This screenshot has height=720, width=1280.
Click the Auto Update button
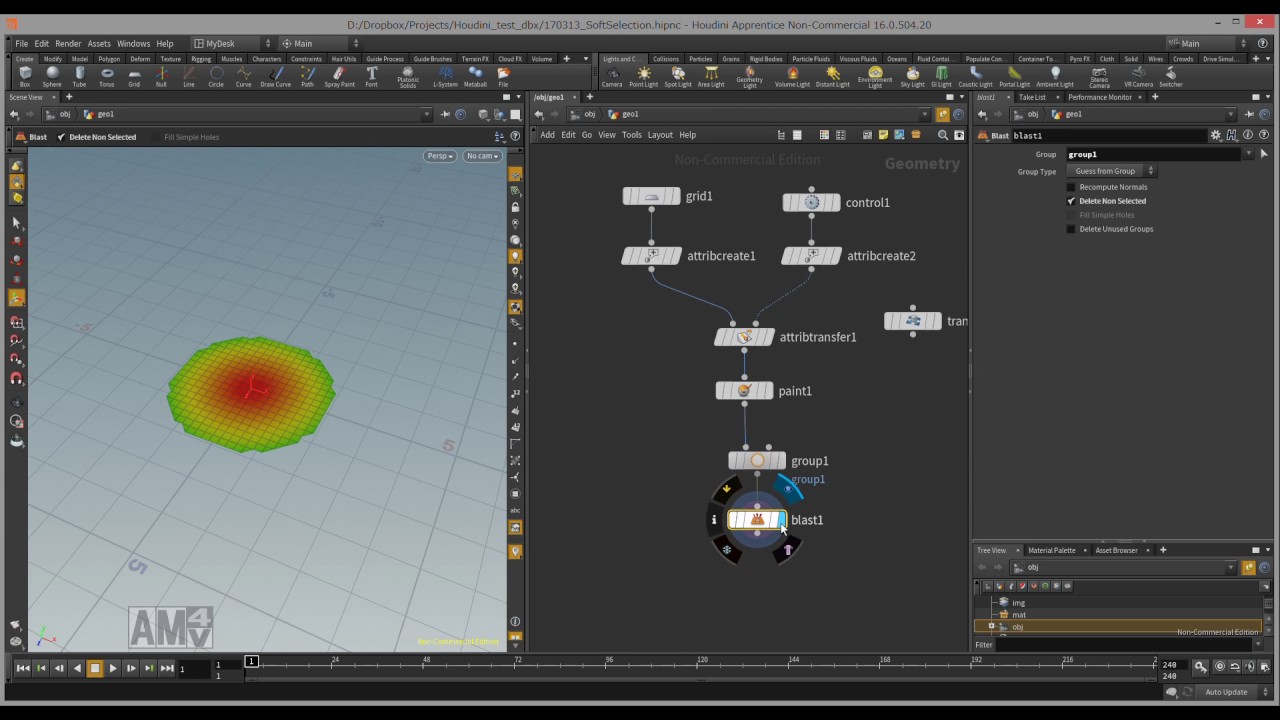(x=1226, y=692)
